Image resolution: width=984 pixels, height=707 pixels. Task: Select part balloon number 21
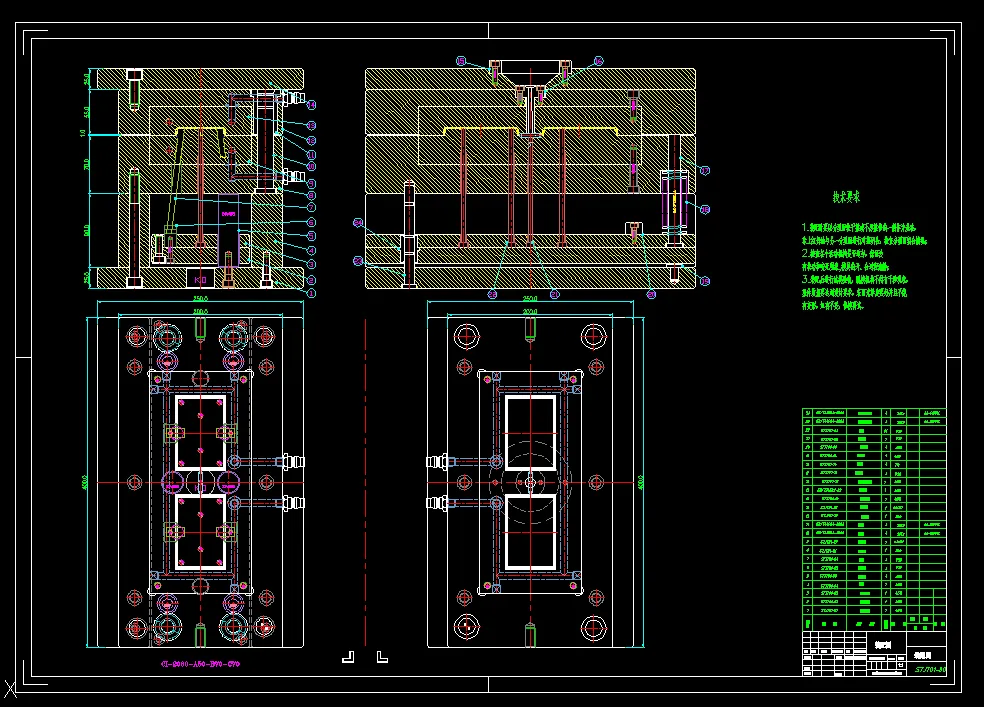[555, 294]
